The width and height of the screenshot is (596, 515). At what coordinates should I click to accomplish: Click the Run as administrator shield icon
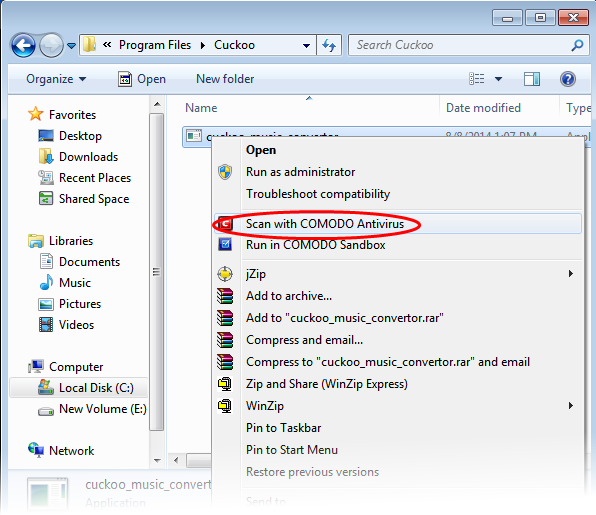[225, 172]
